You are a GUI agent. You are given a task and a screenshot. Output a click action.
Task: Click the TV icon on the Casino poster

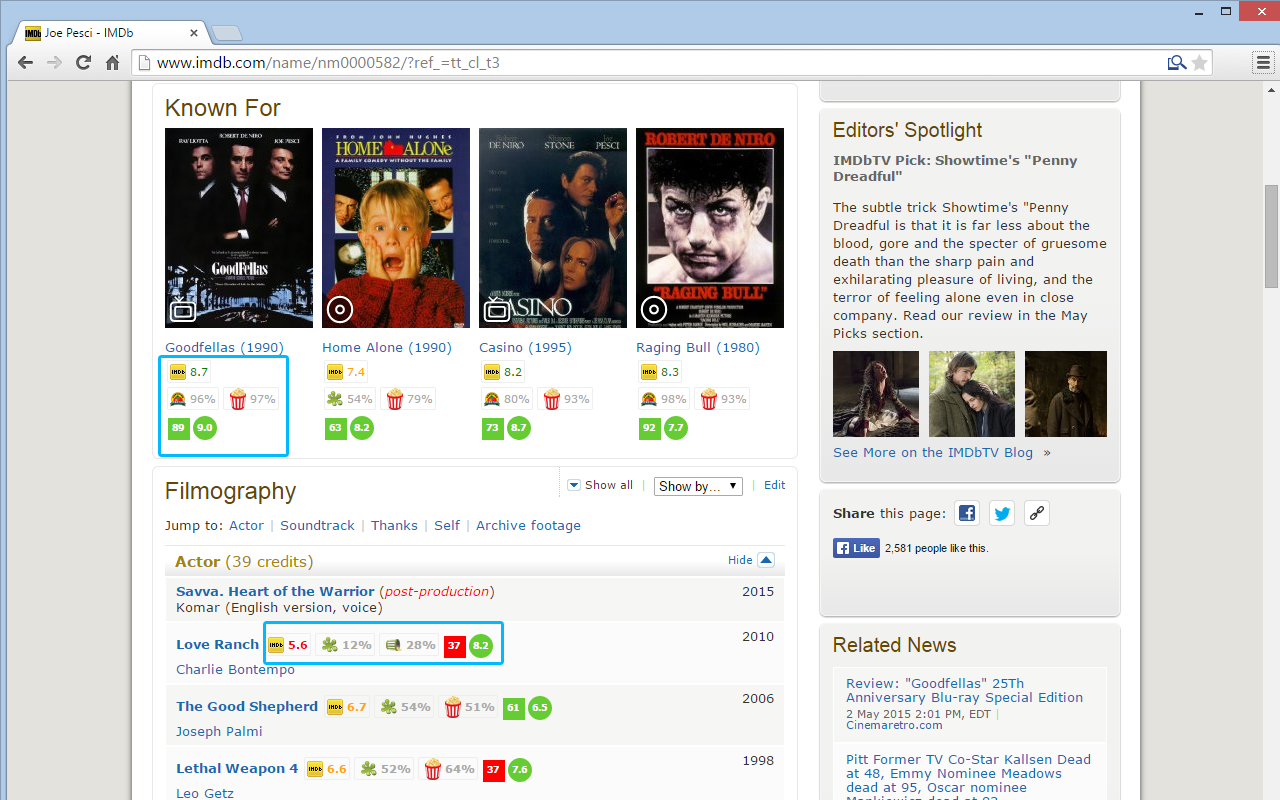(496, 309)
